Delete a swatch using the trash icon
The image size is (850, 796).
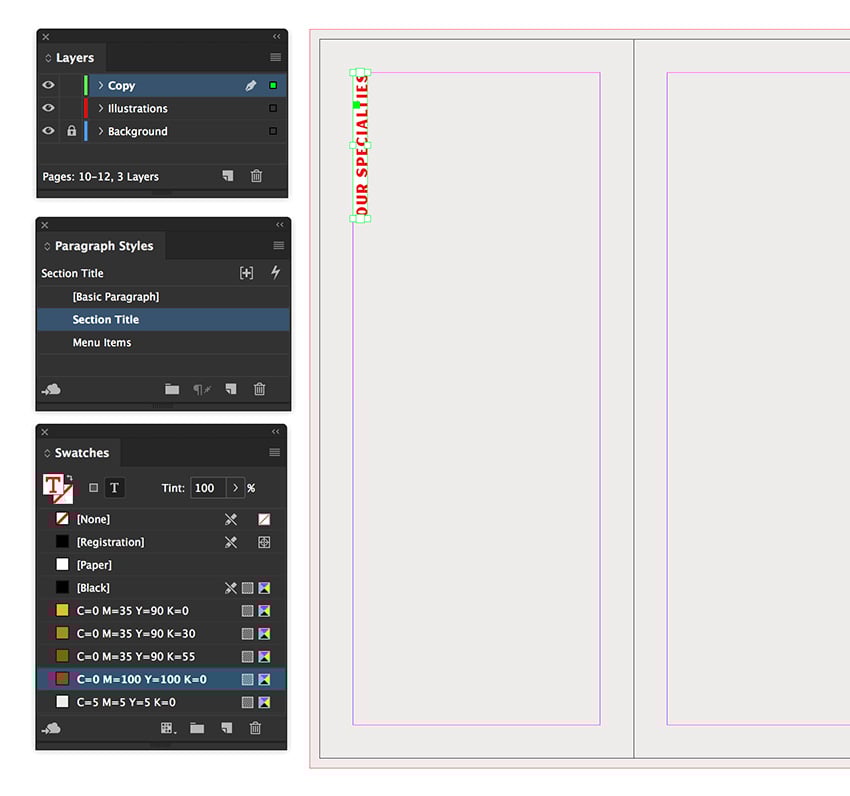(x=256, y=728)
